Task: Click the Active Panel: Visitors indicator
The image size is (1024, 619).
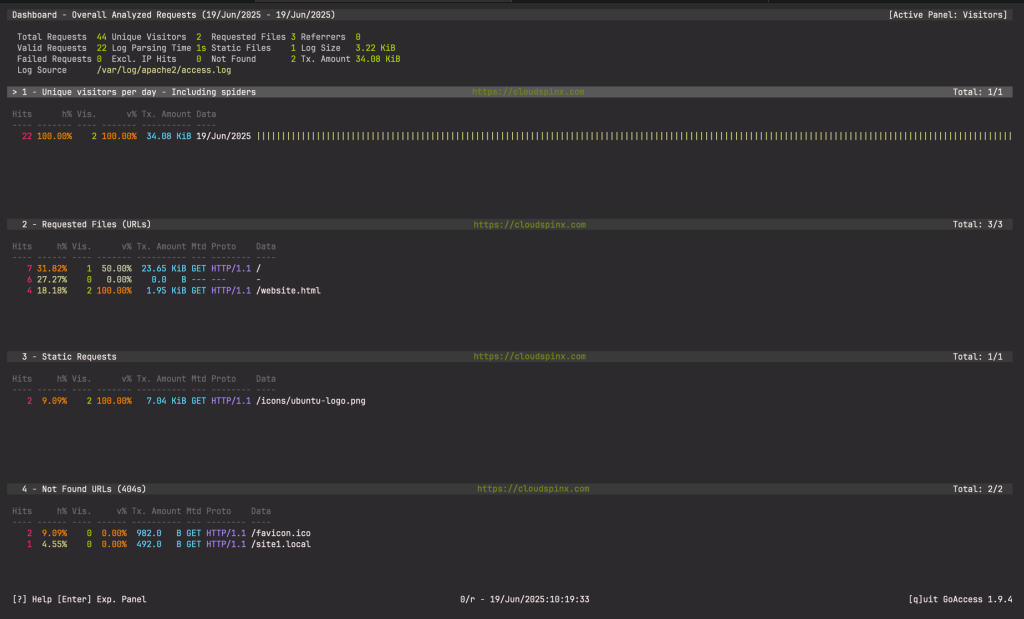Action: (x=948, y=14)
